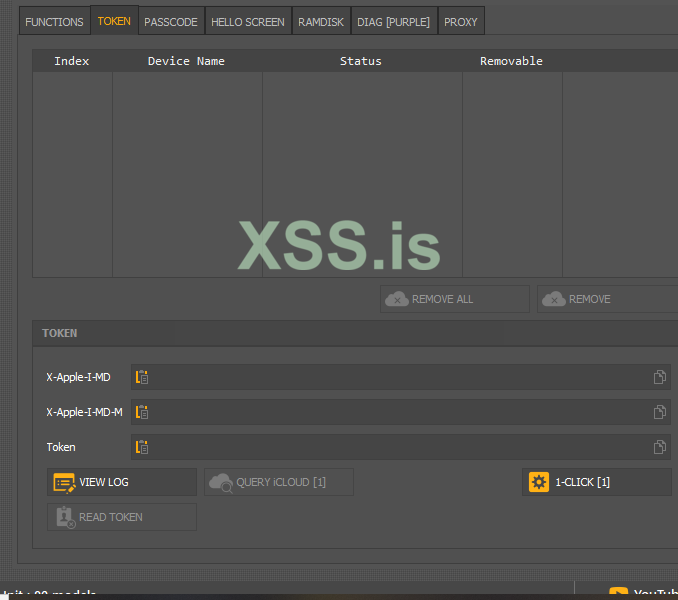The image size is (678, 600).
Task: Click the READ TOKEN button
Action: (122, 517)
